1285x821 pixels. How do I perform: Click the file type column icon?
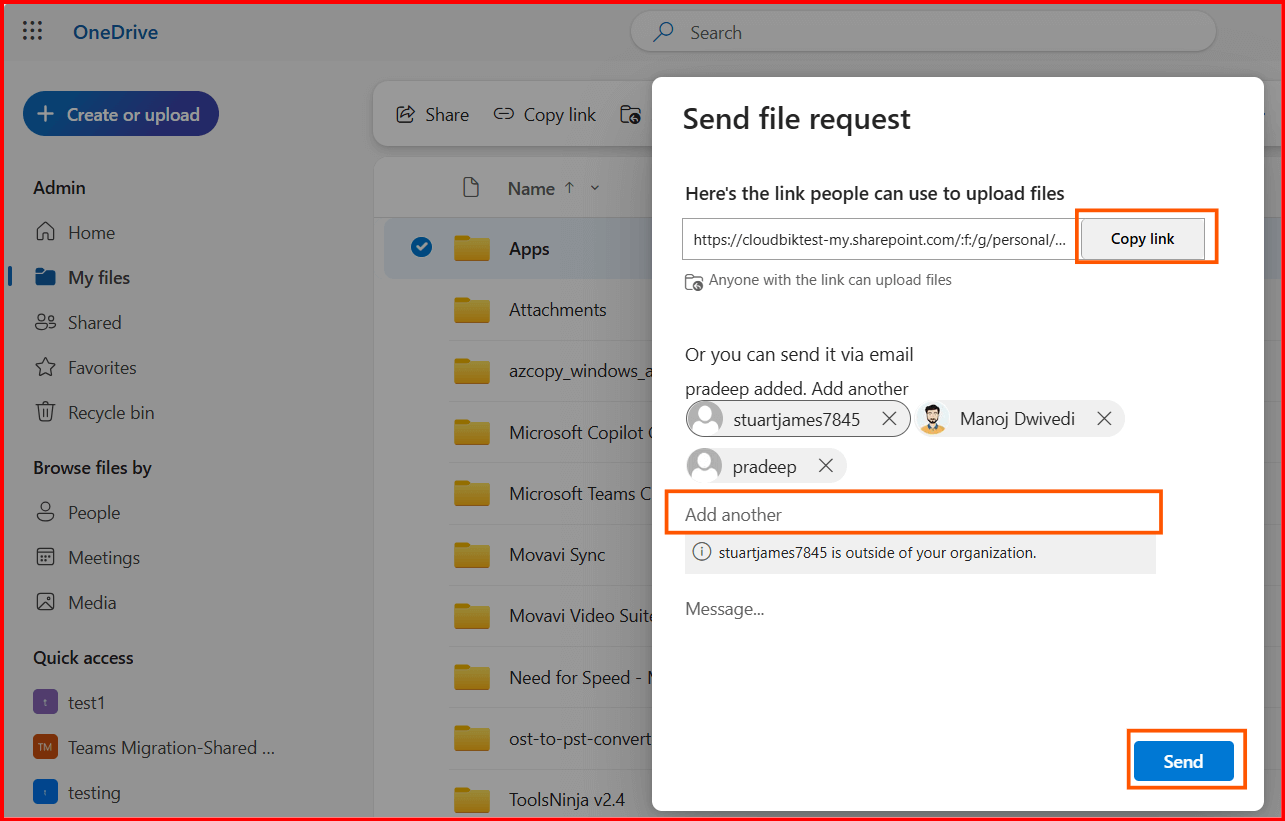coord(470,187)
